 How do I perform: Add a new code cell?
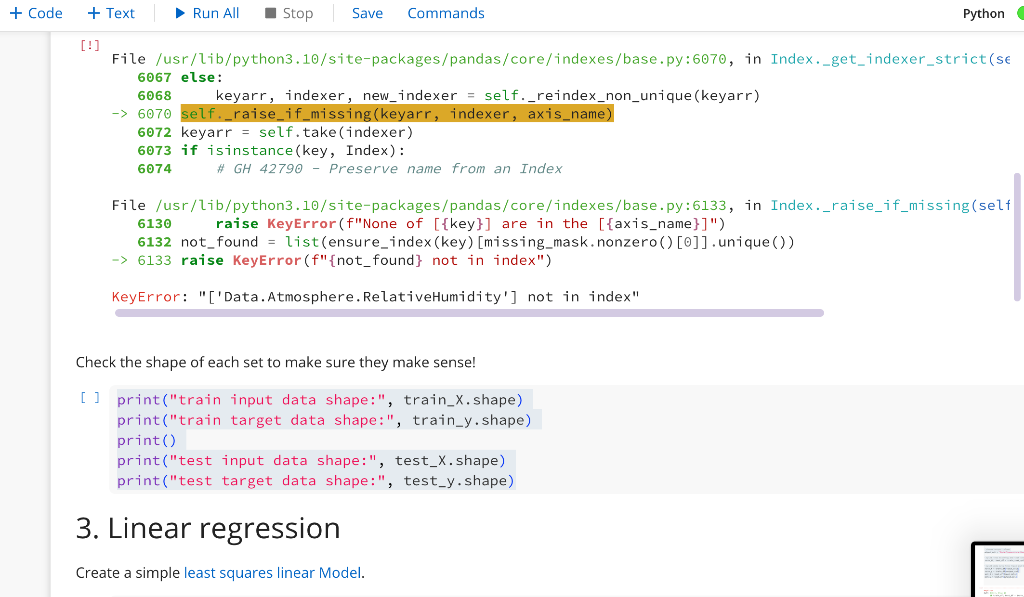(x=36, y=13)
